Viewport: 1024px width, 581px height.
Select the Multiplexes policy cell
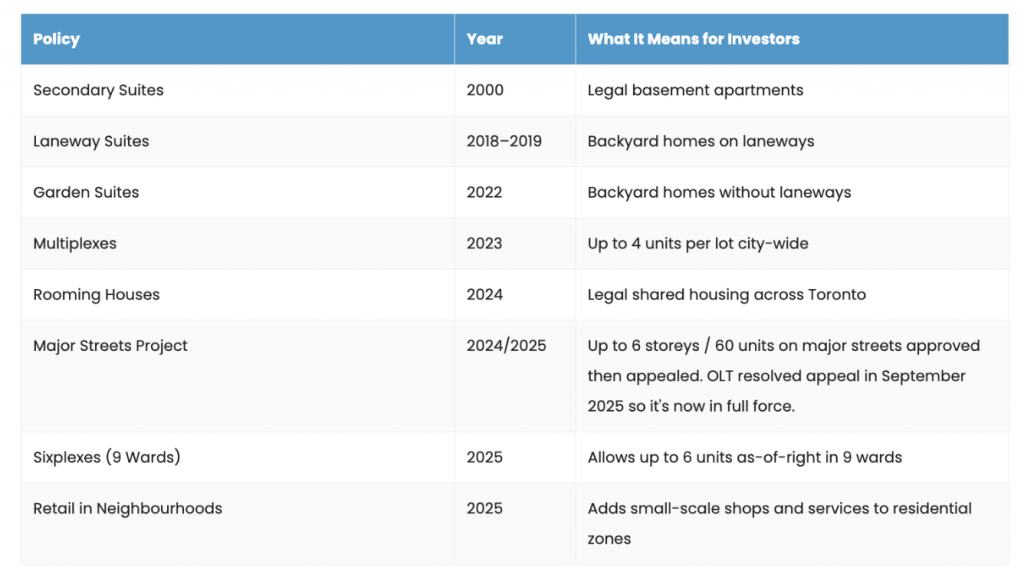point(77,243)
